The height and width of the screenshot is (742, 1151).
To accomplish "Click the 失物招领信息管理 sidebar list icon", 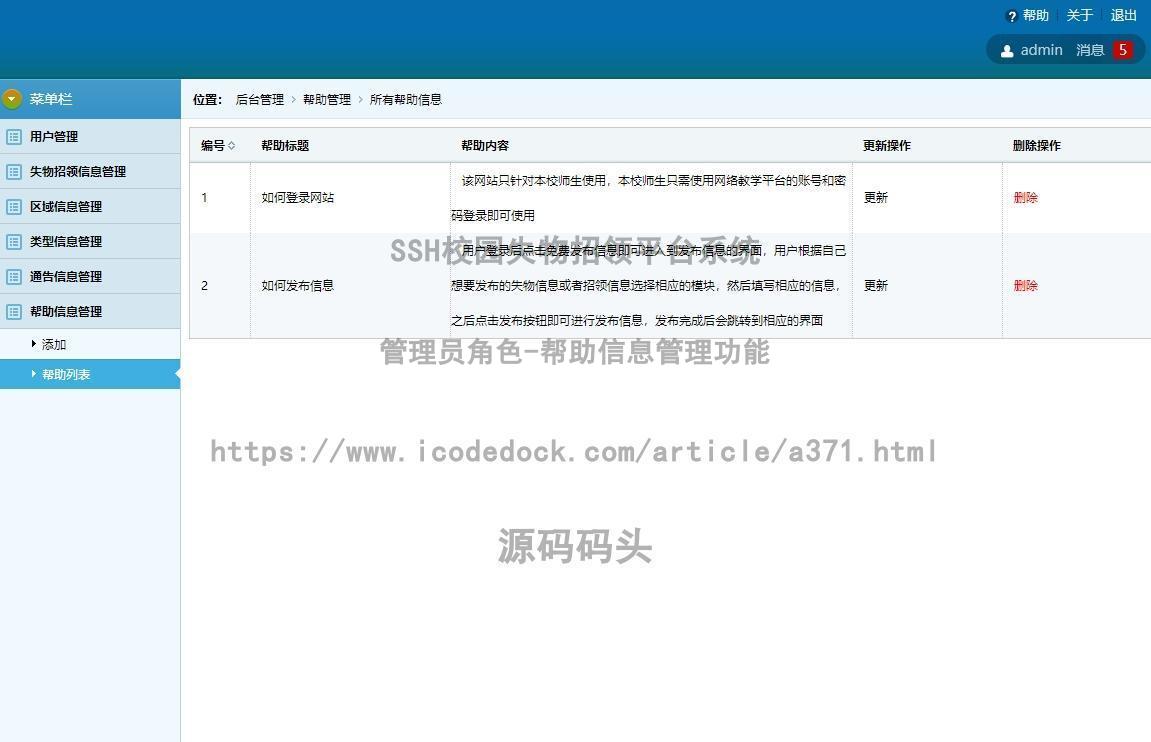I will point(14,172).
